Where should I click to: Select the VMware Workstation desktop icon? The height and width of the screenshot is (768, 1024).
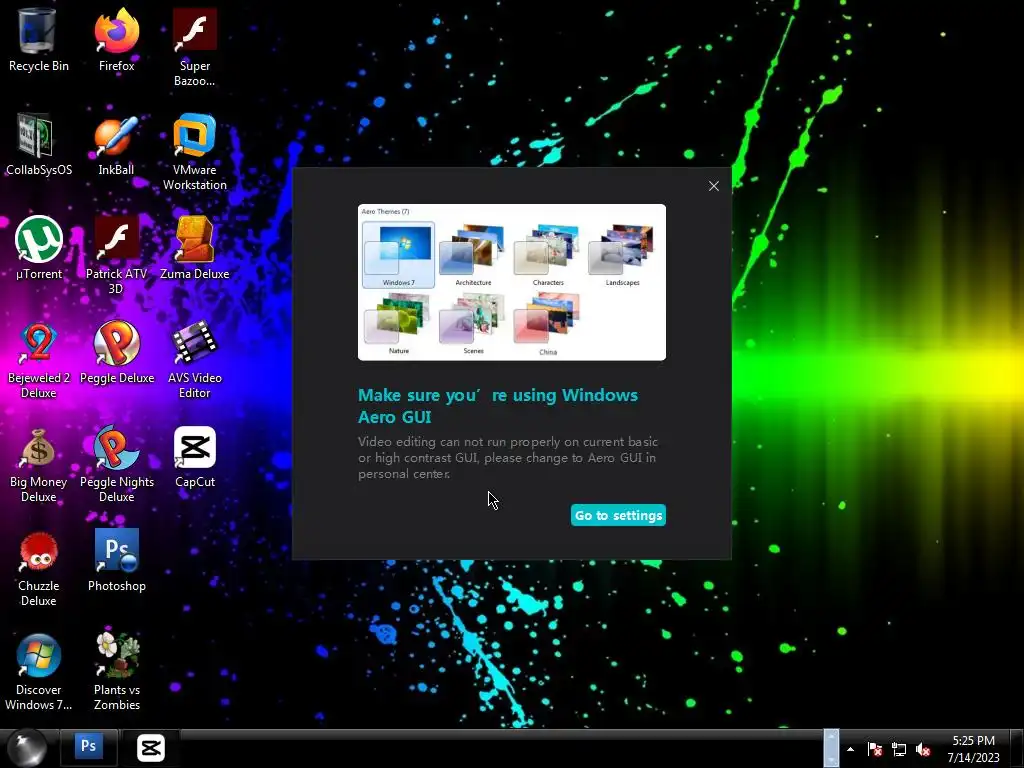(195, 152)
